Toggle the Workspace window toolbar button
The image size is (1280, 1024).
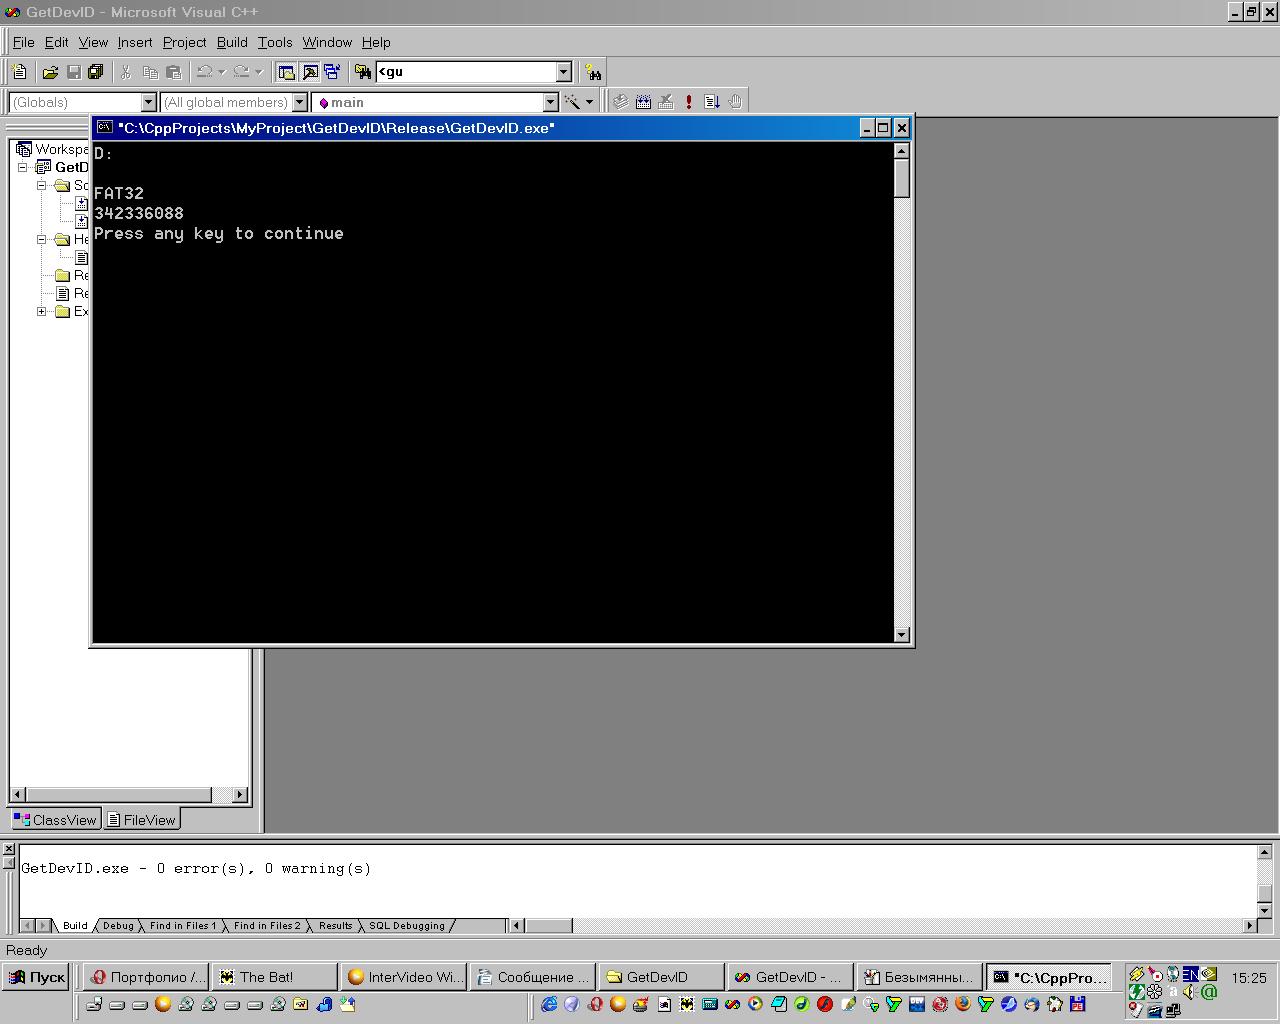[286, 72]
